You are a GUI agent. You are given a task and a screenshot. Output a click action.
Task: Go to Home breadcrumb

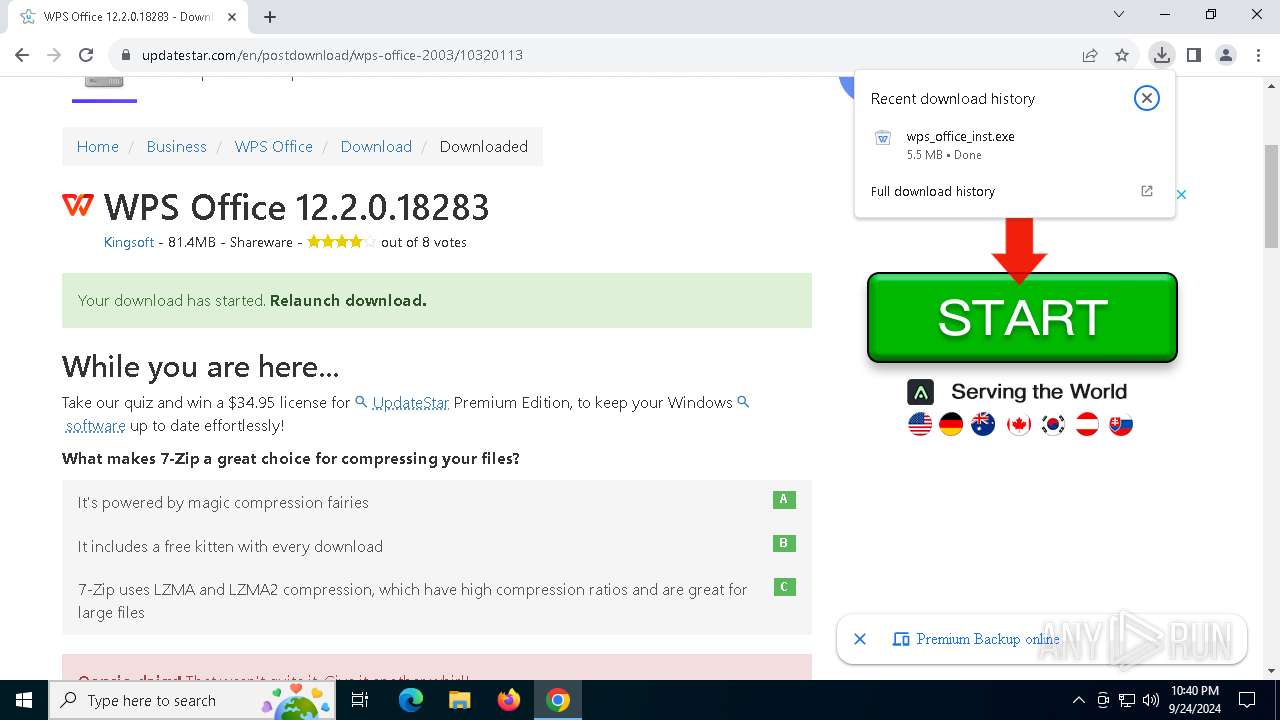pos(98,146)
